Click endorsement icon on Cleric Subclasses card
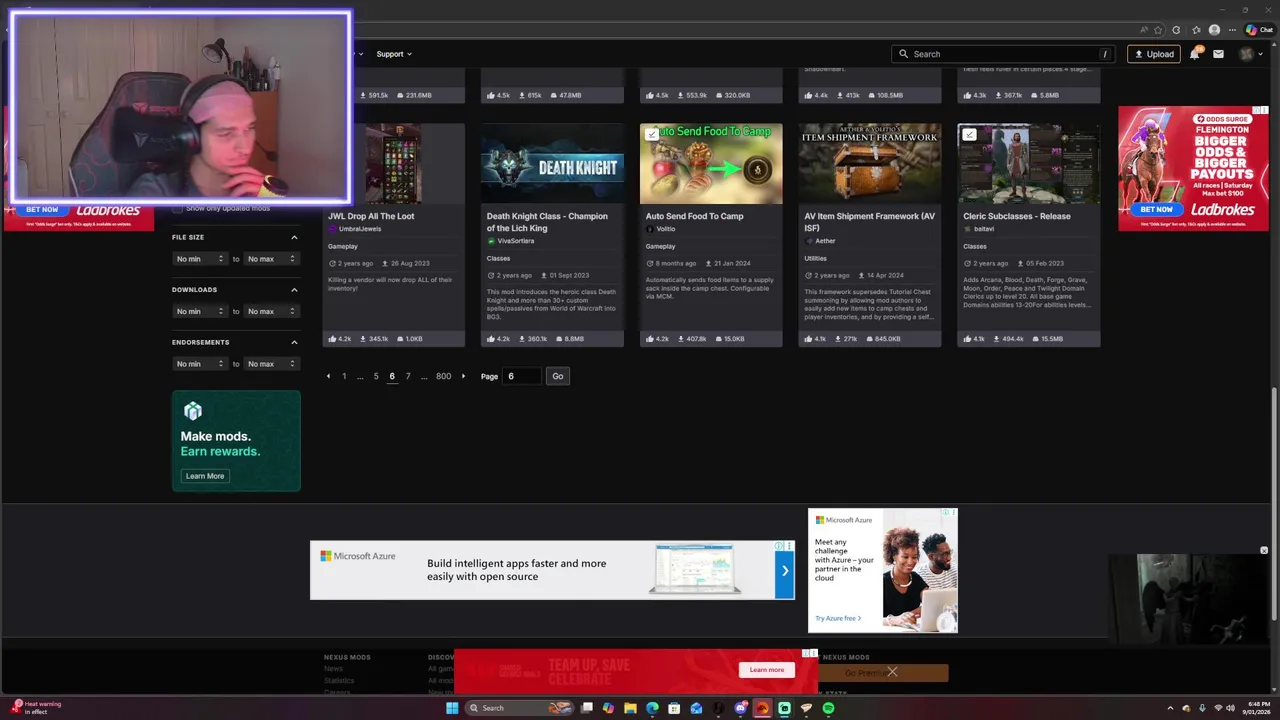 click(x=968, y=339)
